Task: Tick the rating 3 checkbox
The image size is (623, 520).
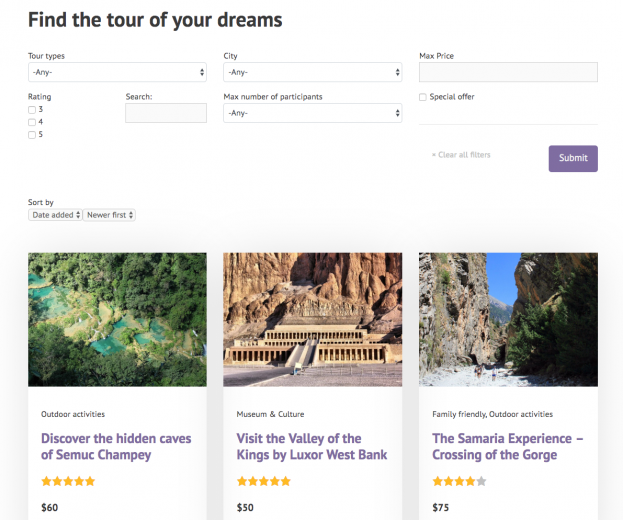Action: 32,109
